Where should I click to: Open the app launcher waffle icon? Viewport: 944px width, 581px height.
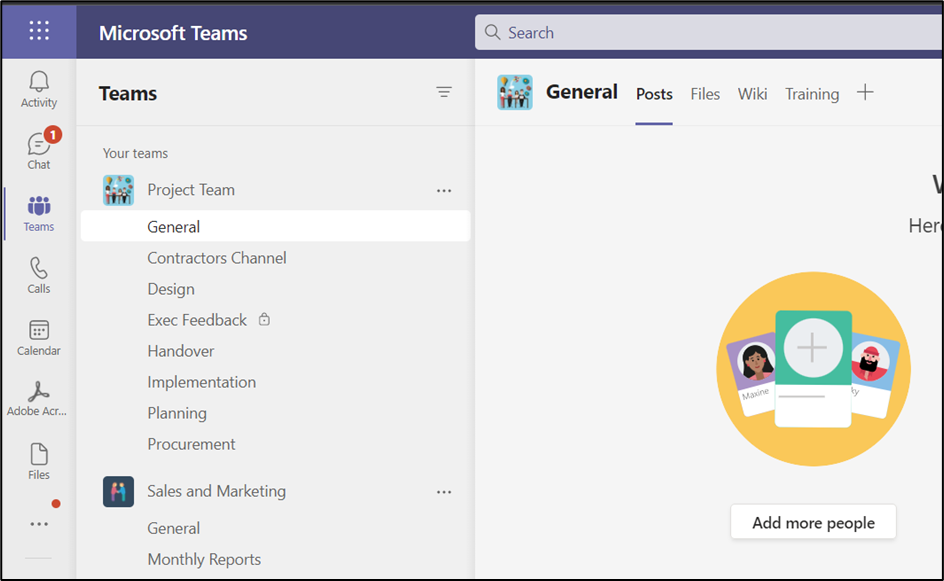click(x=39, y=30)
